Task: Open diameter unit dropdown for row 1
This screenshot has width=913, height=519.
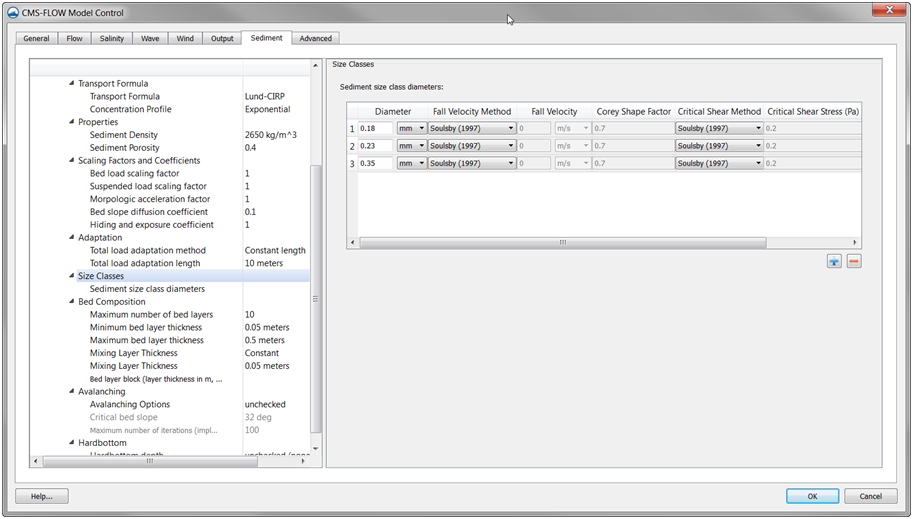Action: tap(412, 128)
